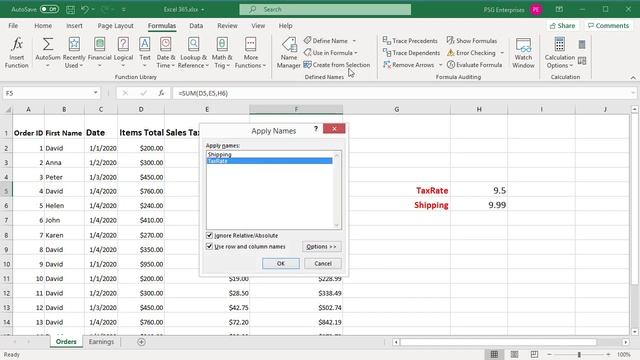Screen dimensions: 640x360
Task: Click the Search box in title bar
Action: click(325, 9)
